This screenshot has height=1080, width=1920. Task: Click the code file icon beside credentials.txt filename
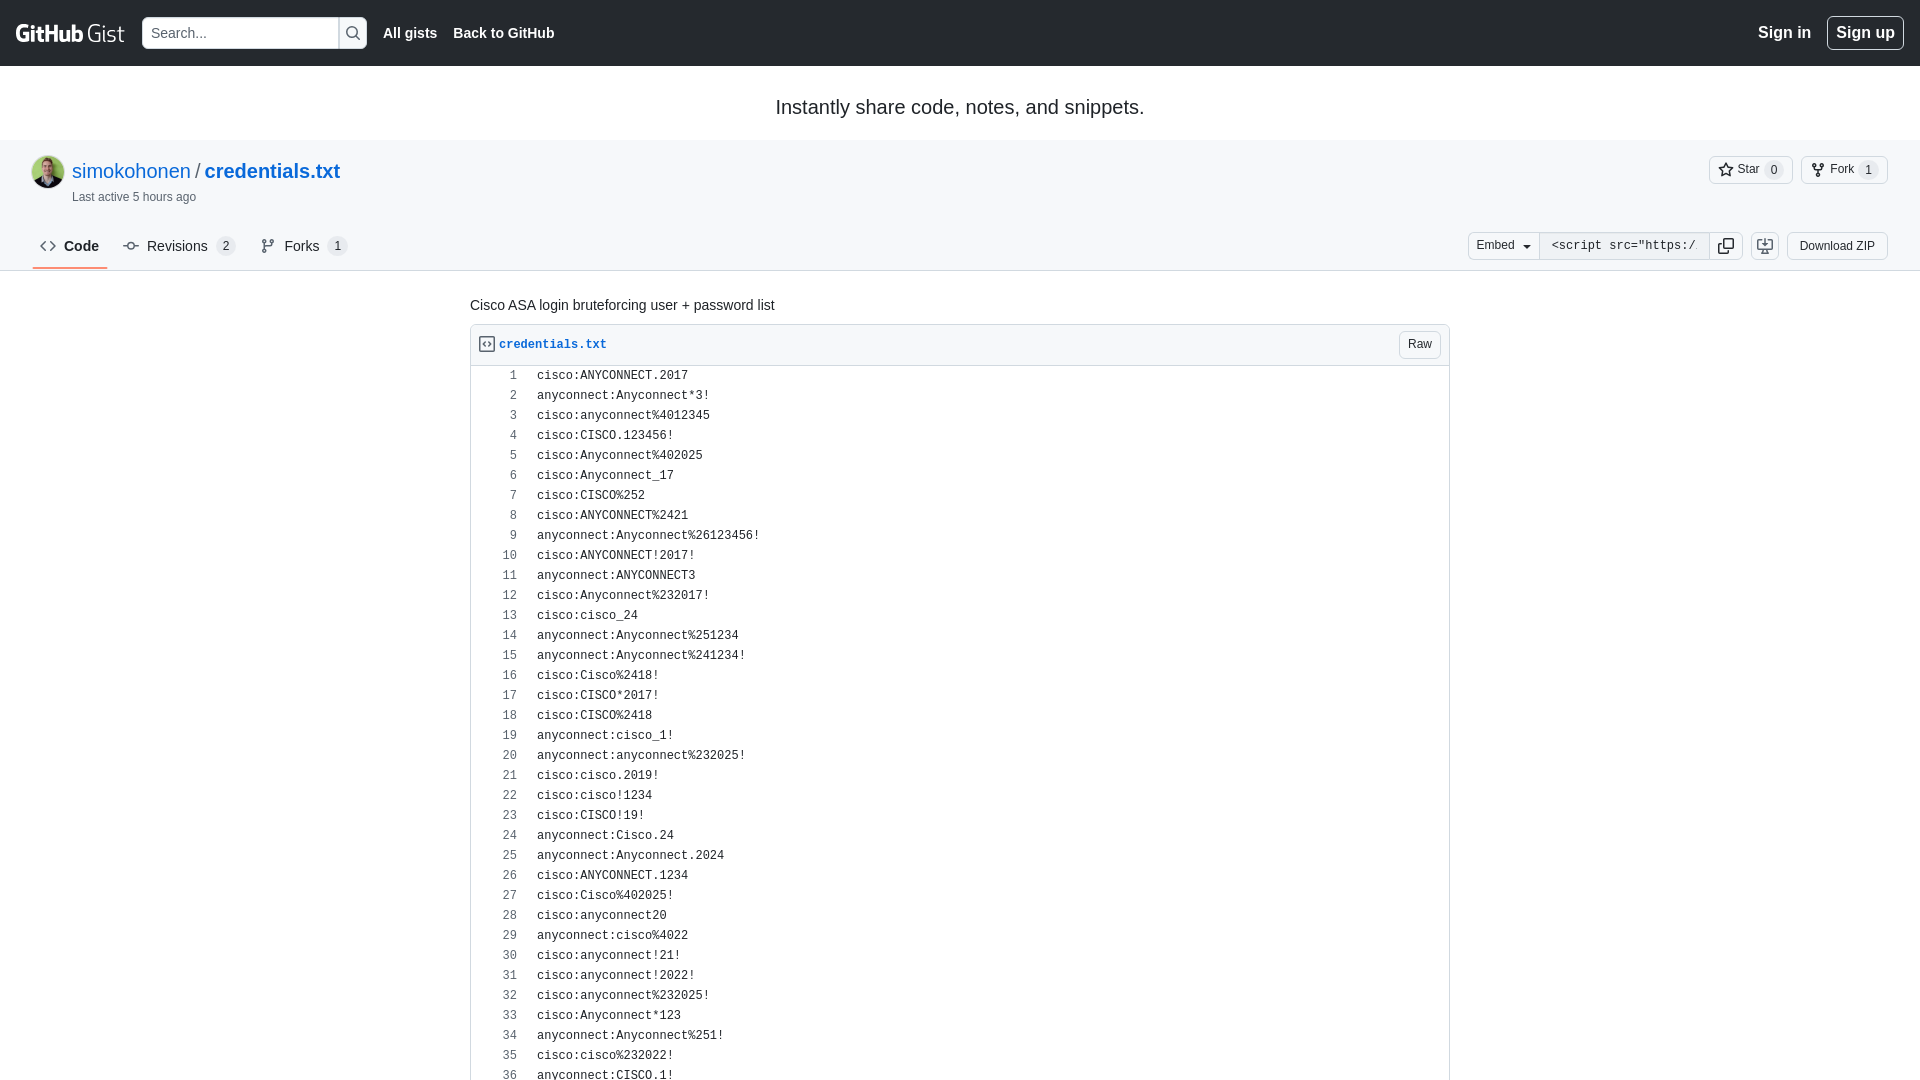(486, 343)
